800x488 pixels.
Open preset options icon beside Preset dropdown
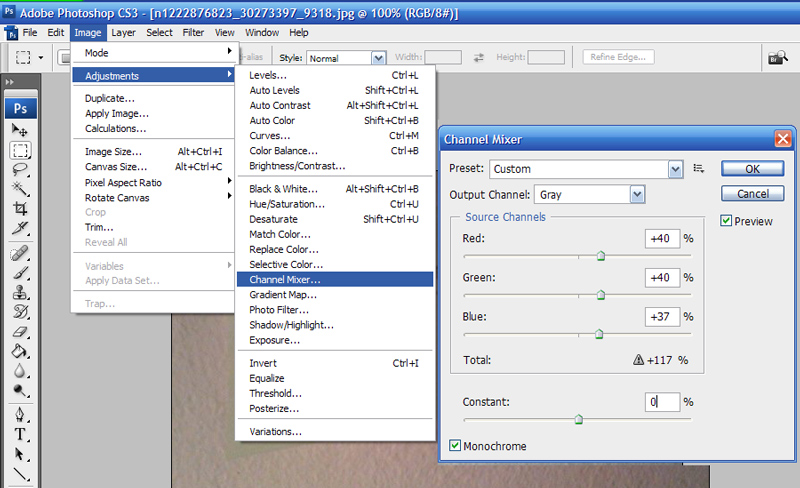[698, 169]
